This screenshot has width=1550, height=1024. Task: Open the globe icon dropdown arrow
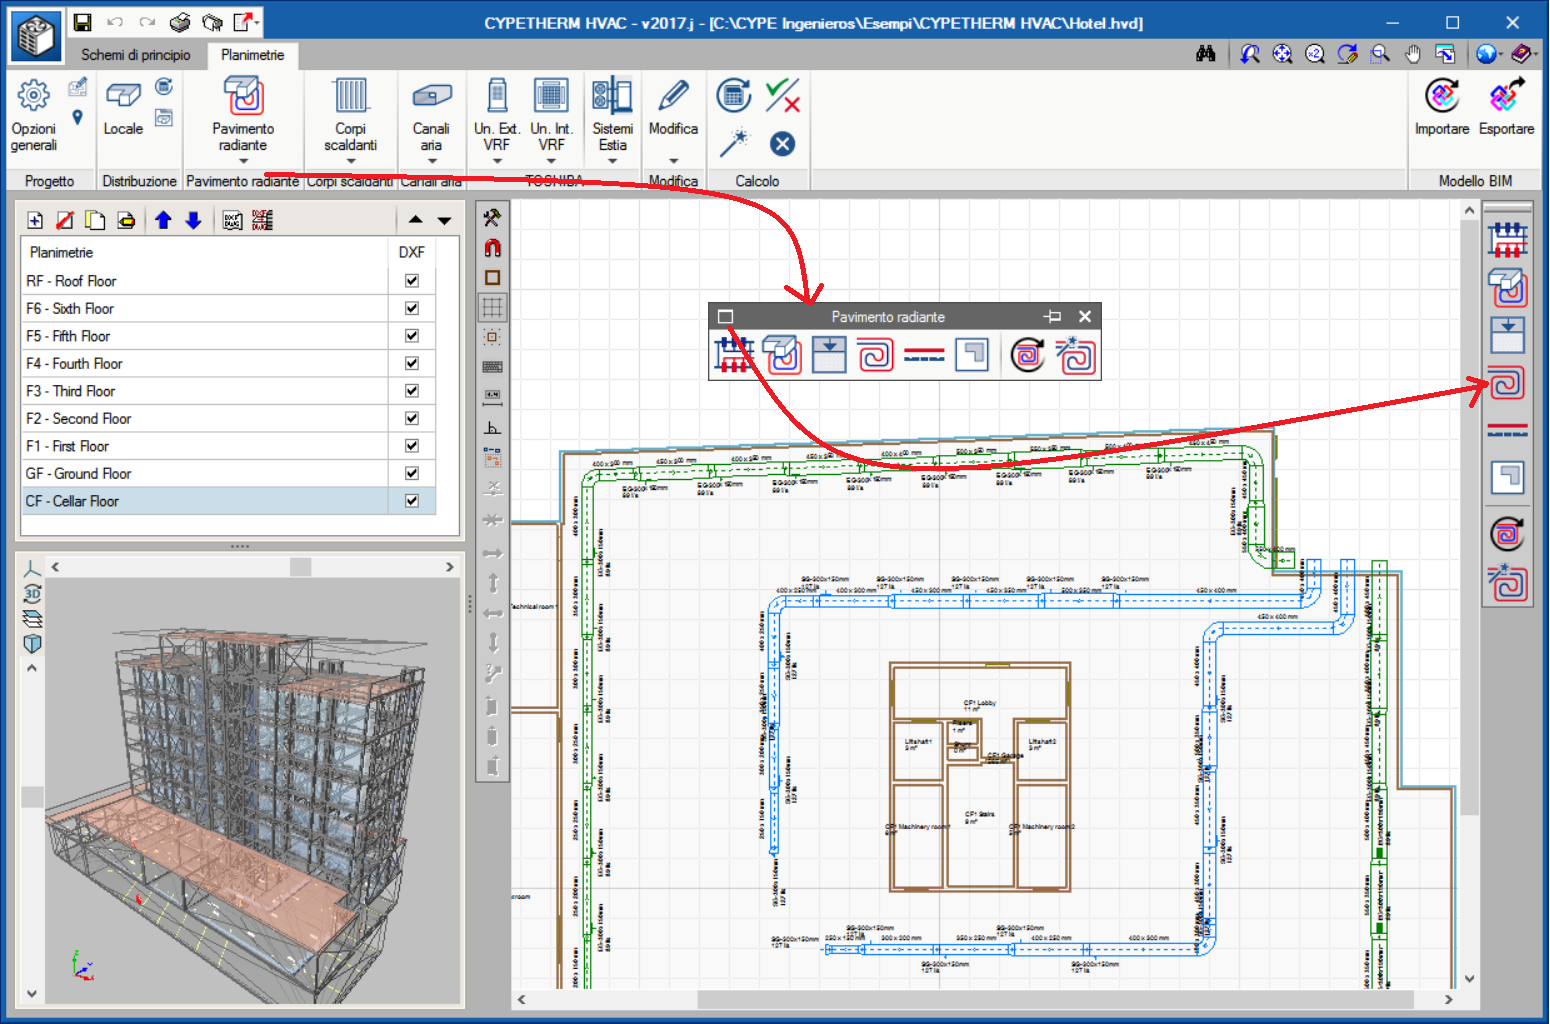1503,54
